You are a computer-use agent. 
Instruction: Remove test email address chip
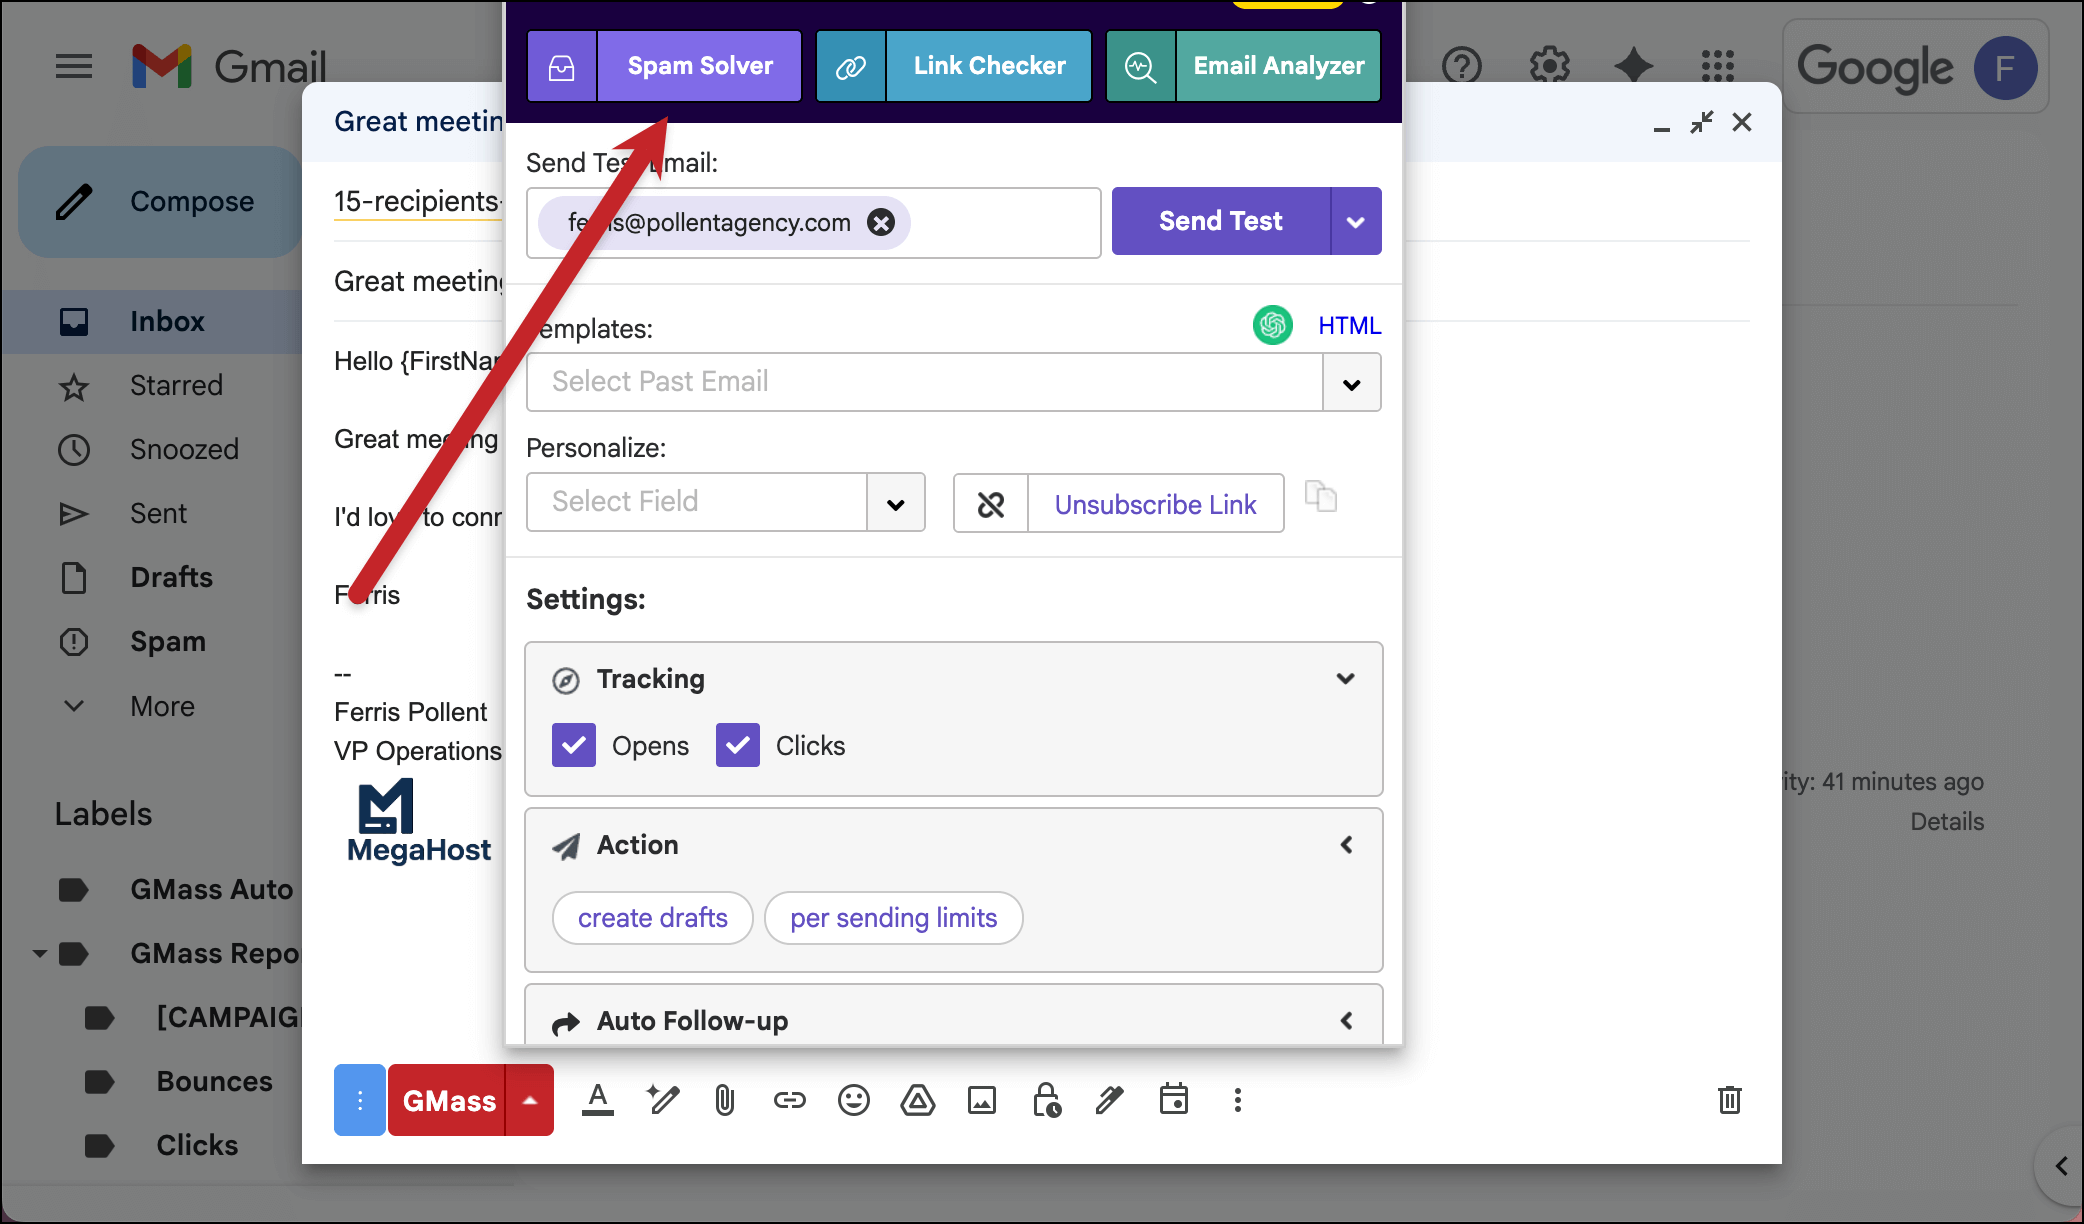pos(880,222)
